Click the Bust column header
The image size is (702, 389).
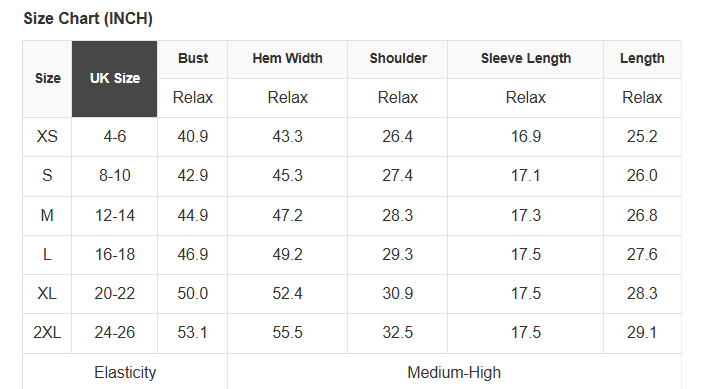(193, 59)
